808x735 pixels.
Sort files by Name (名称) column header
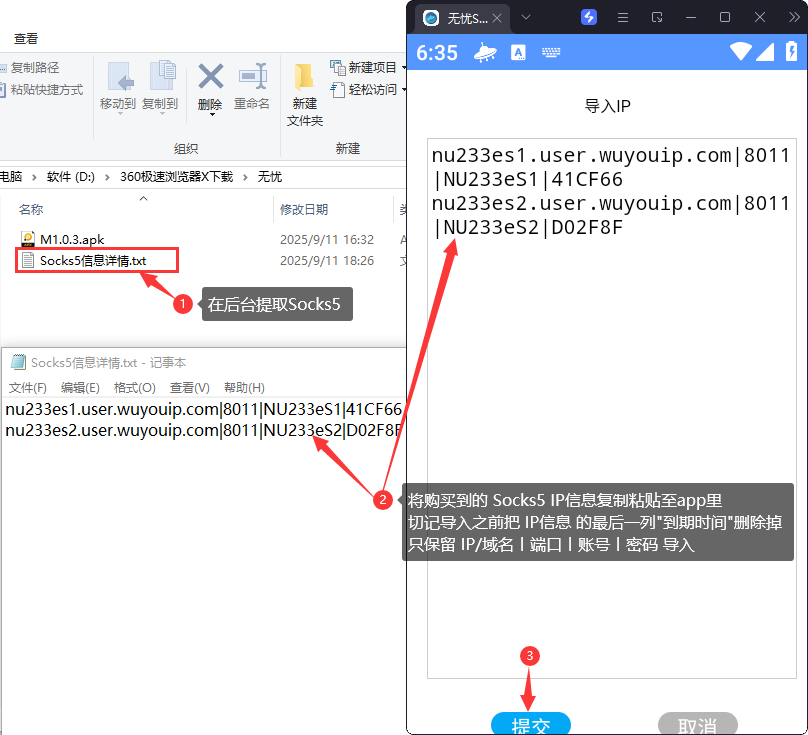(32, 209)
